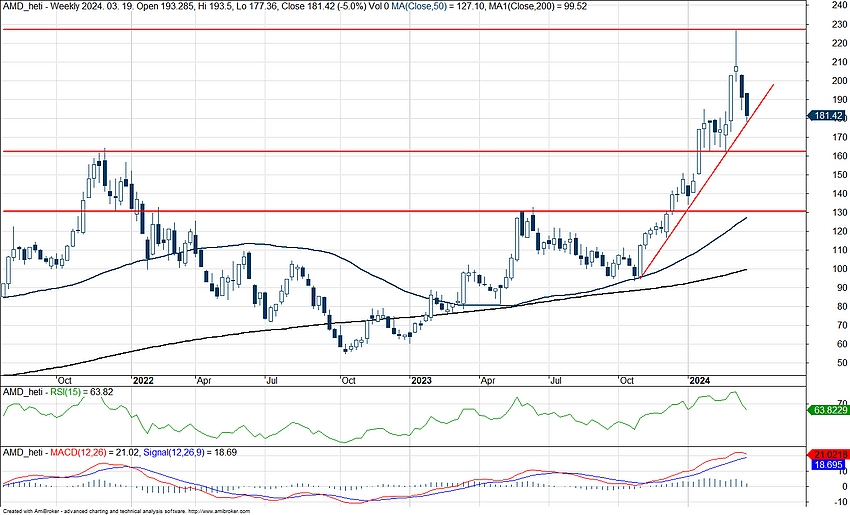The height and width of the screenshot is (515, 850).
Task: Click the 240 label on the price axis
Action: pos(841,5)
